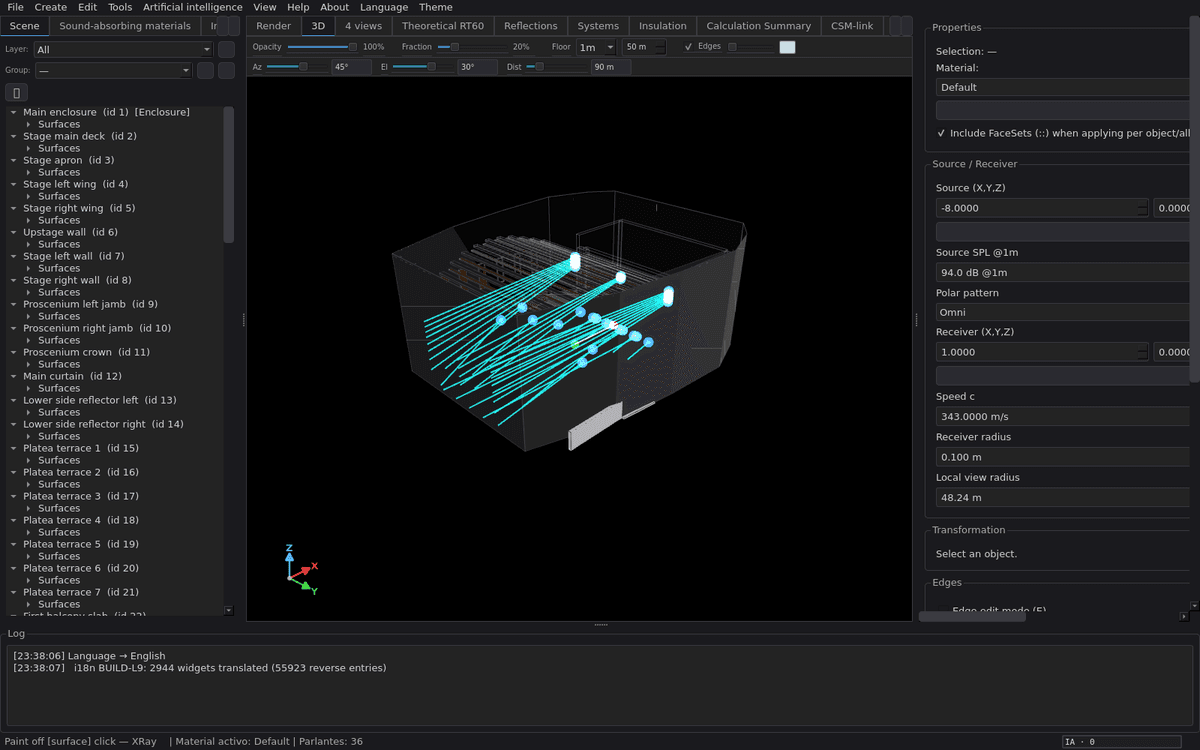Click the El elevation slider
Screen dimensions: 1200x750
pos(423,67)
